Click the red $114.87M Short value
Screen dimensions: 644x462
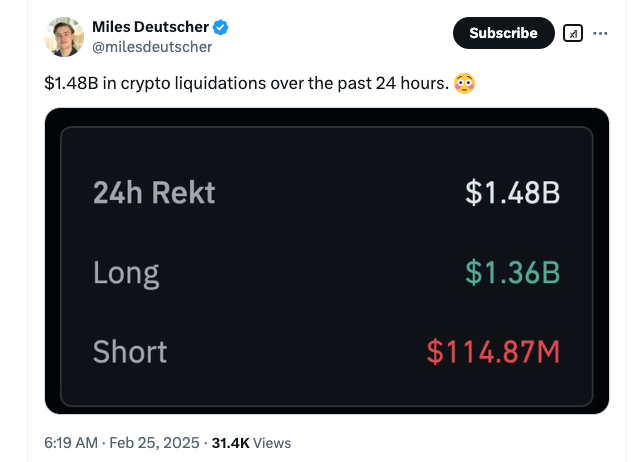click(x=493, y=352)
